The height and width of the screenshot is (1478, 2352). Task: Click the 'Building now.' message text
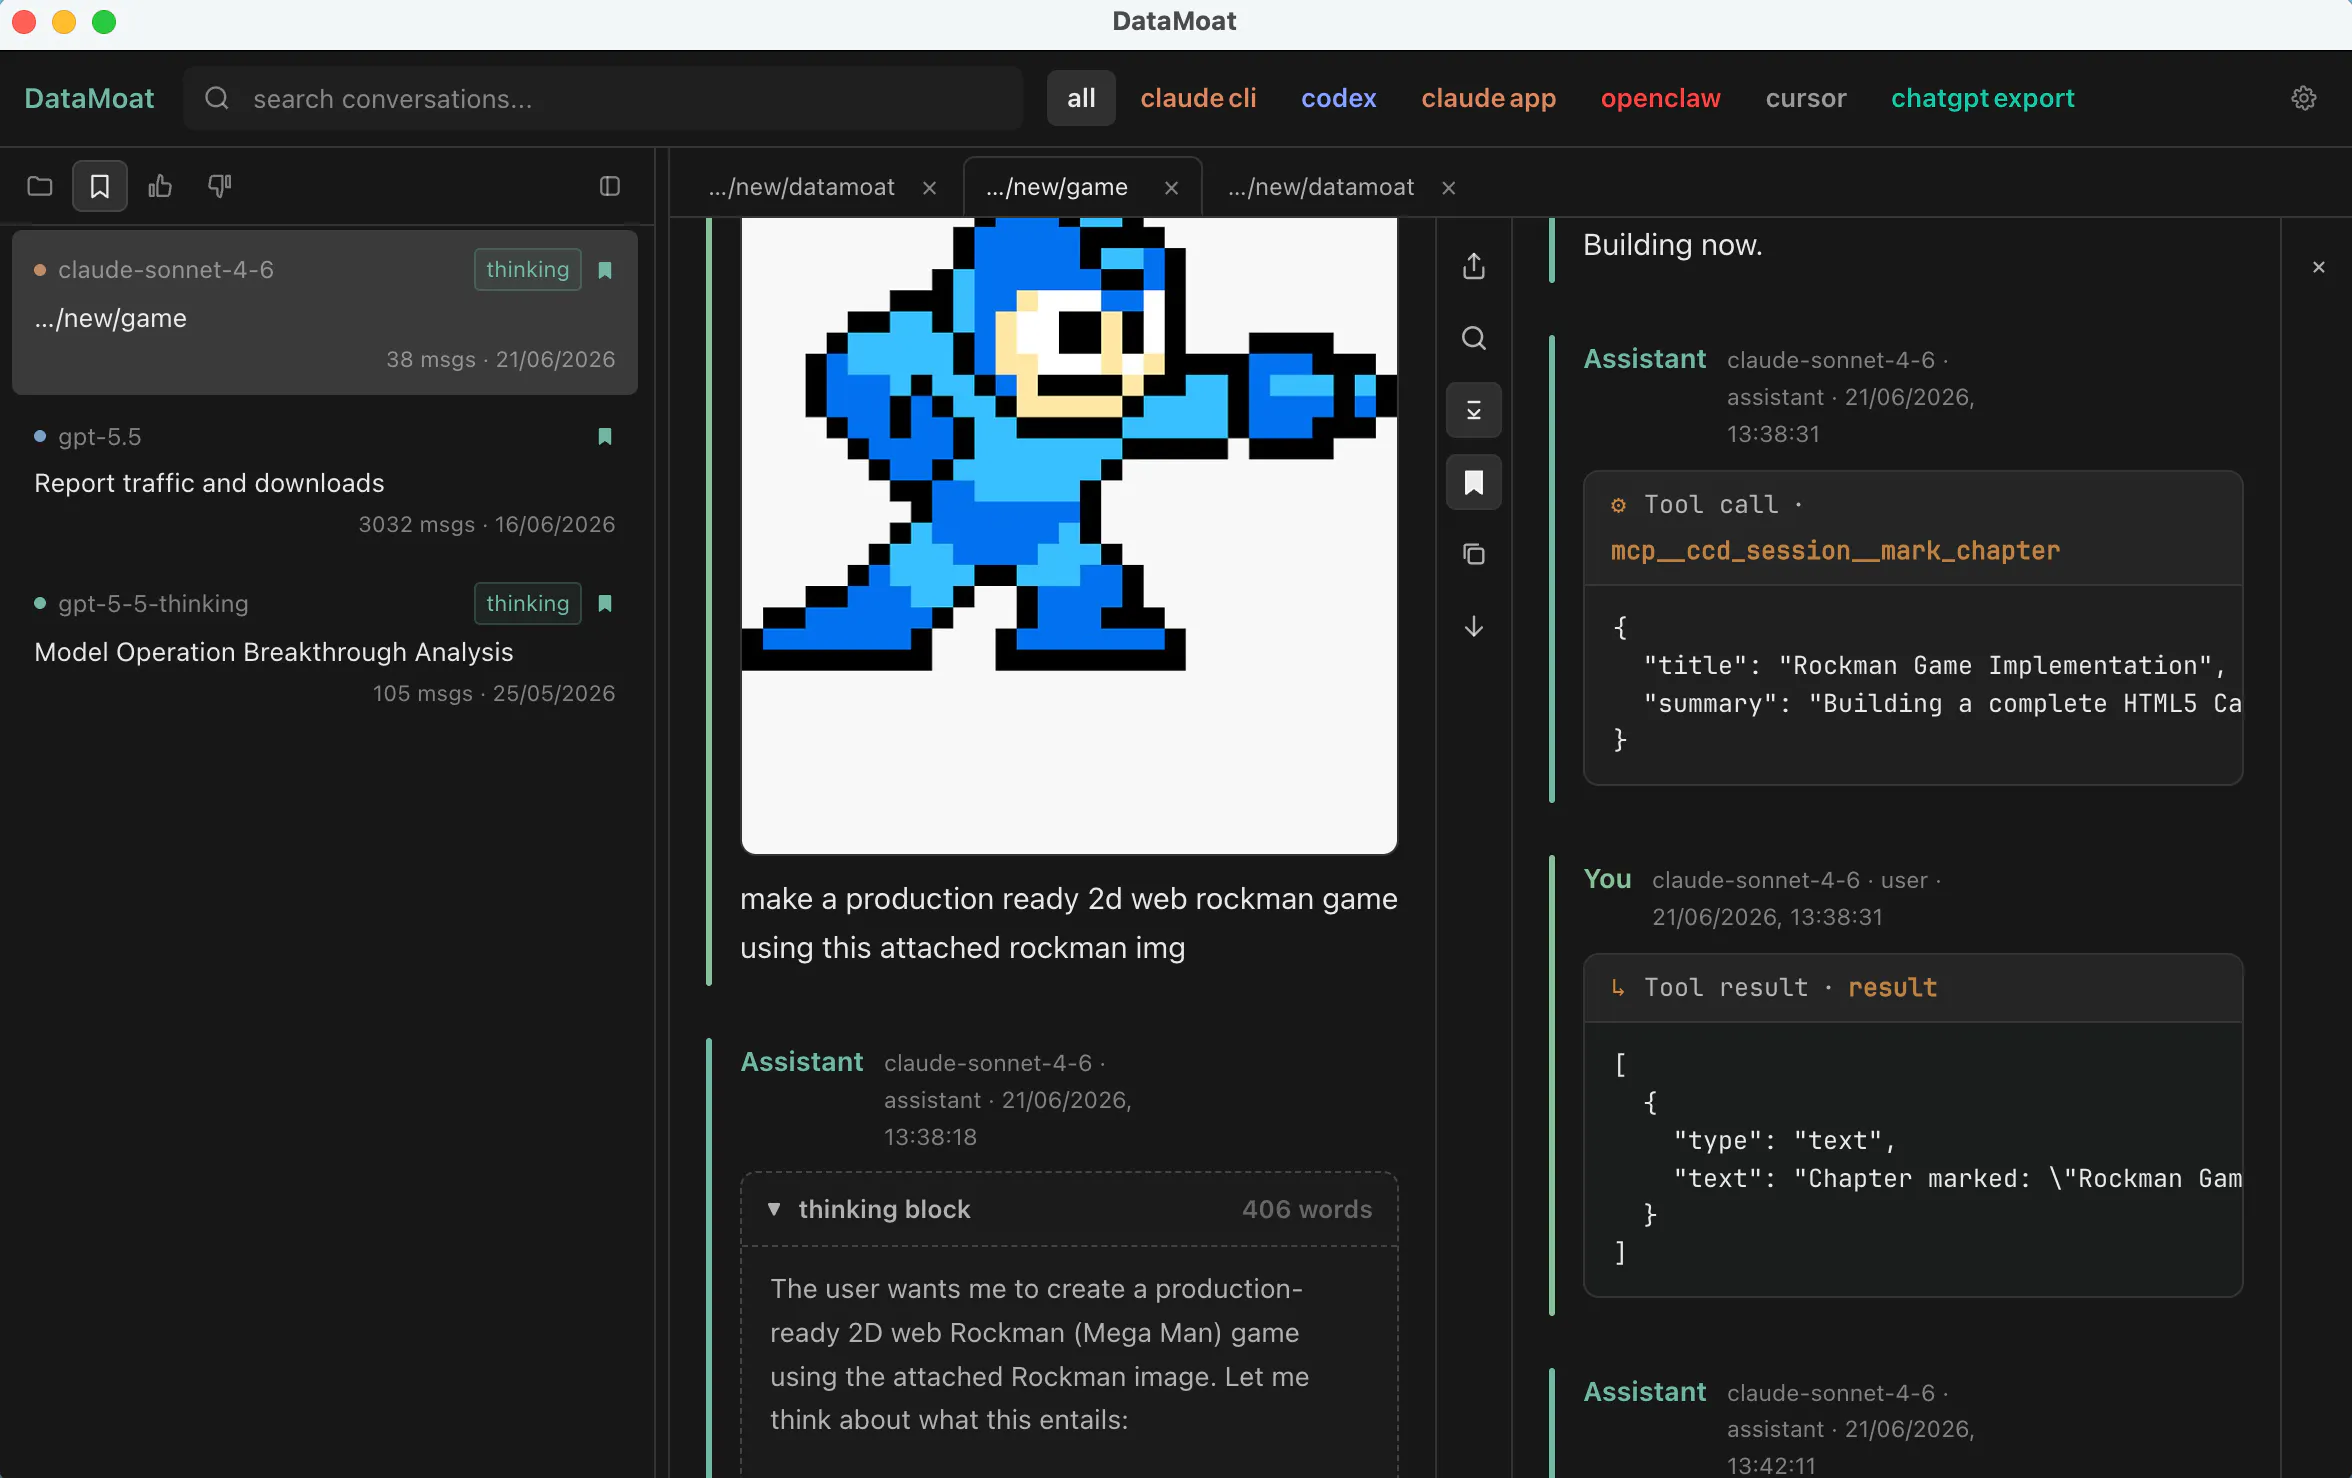(1672, 244)
